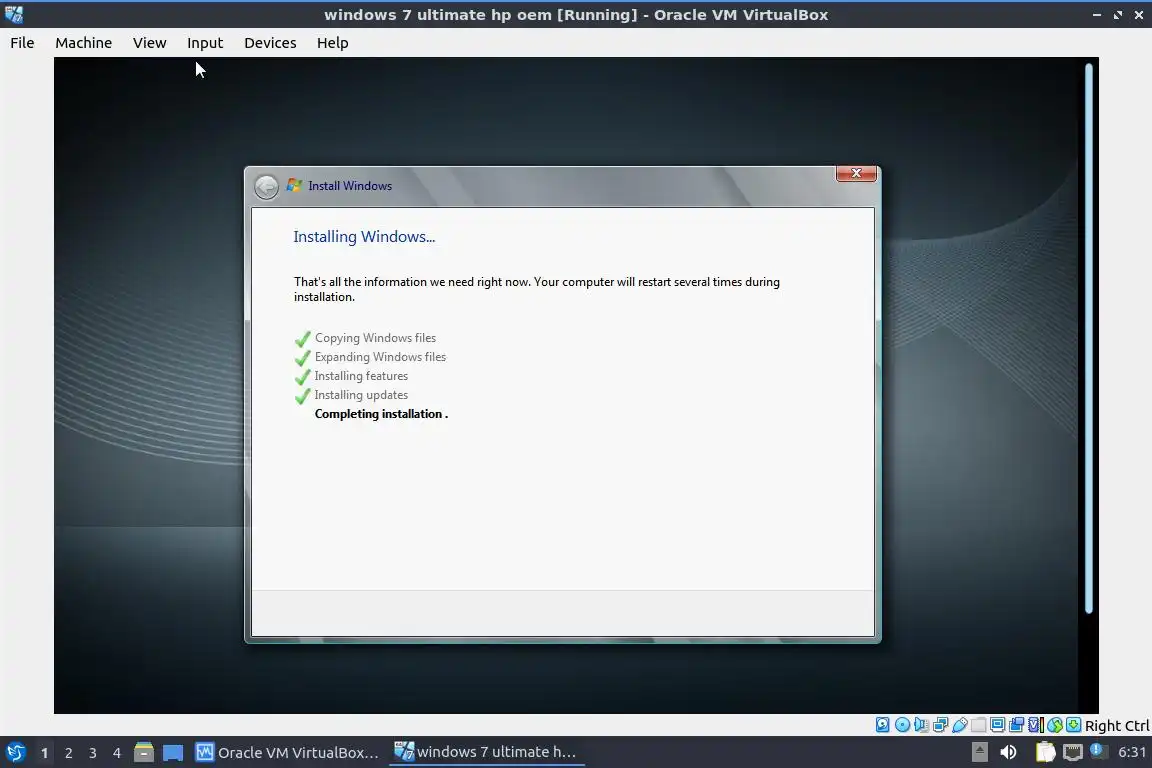The image size is (1152, 768).
Task: Open the Help menu
Action: pyautogui.click(x=333, y=43)
